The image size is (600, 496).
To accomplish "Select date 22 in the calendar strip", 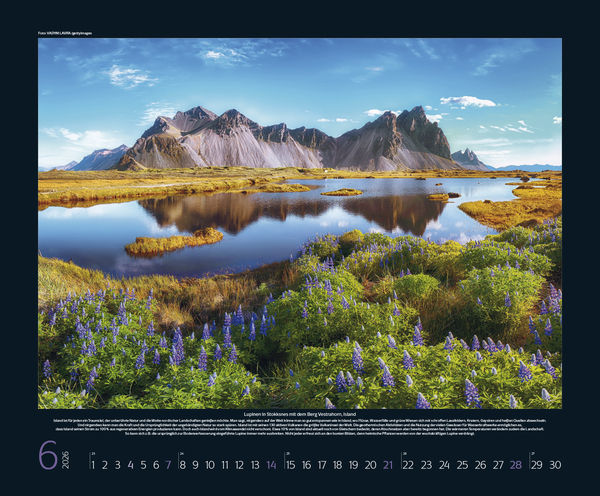I will click(408, 464).
